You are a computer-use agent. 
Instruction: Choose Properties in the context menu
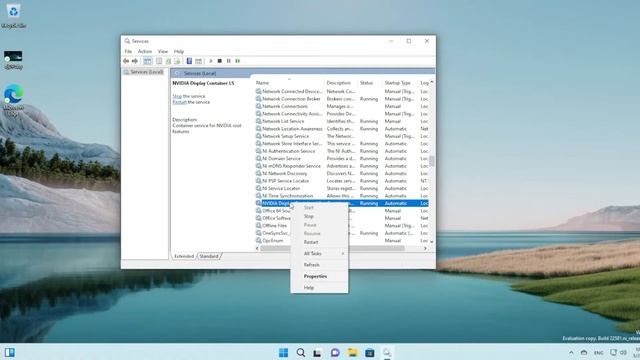coord(319,276)
